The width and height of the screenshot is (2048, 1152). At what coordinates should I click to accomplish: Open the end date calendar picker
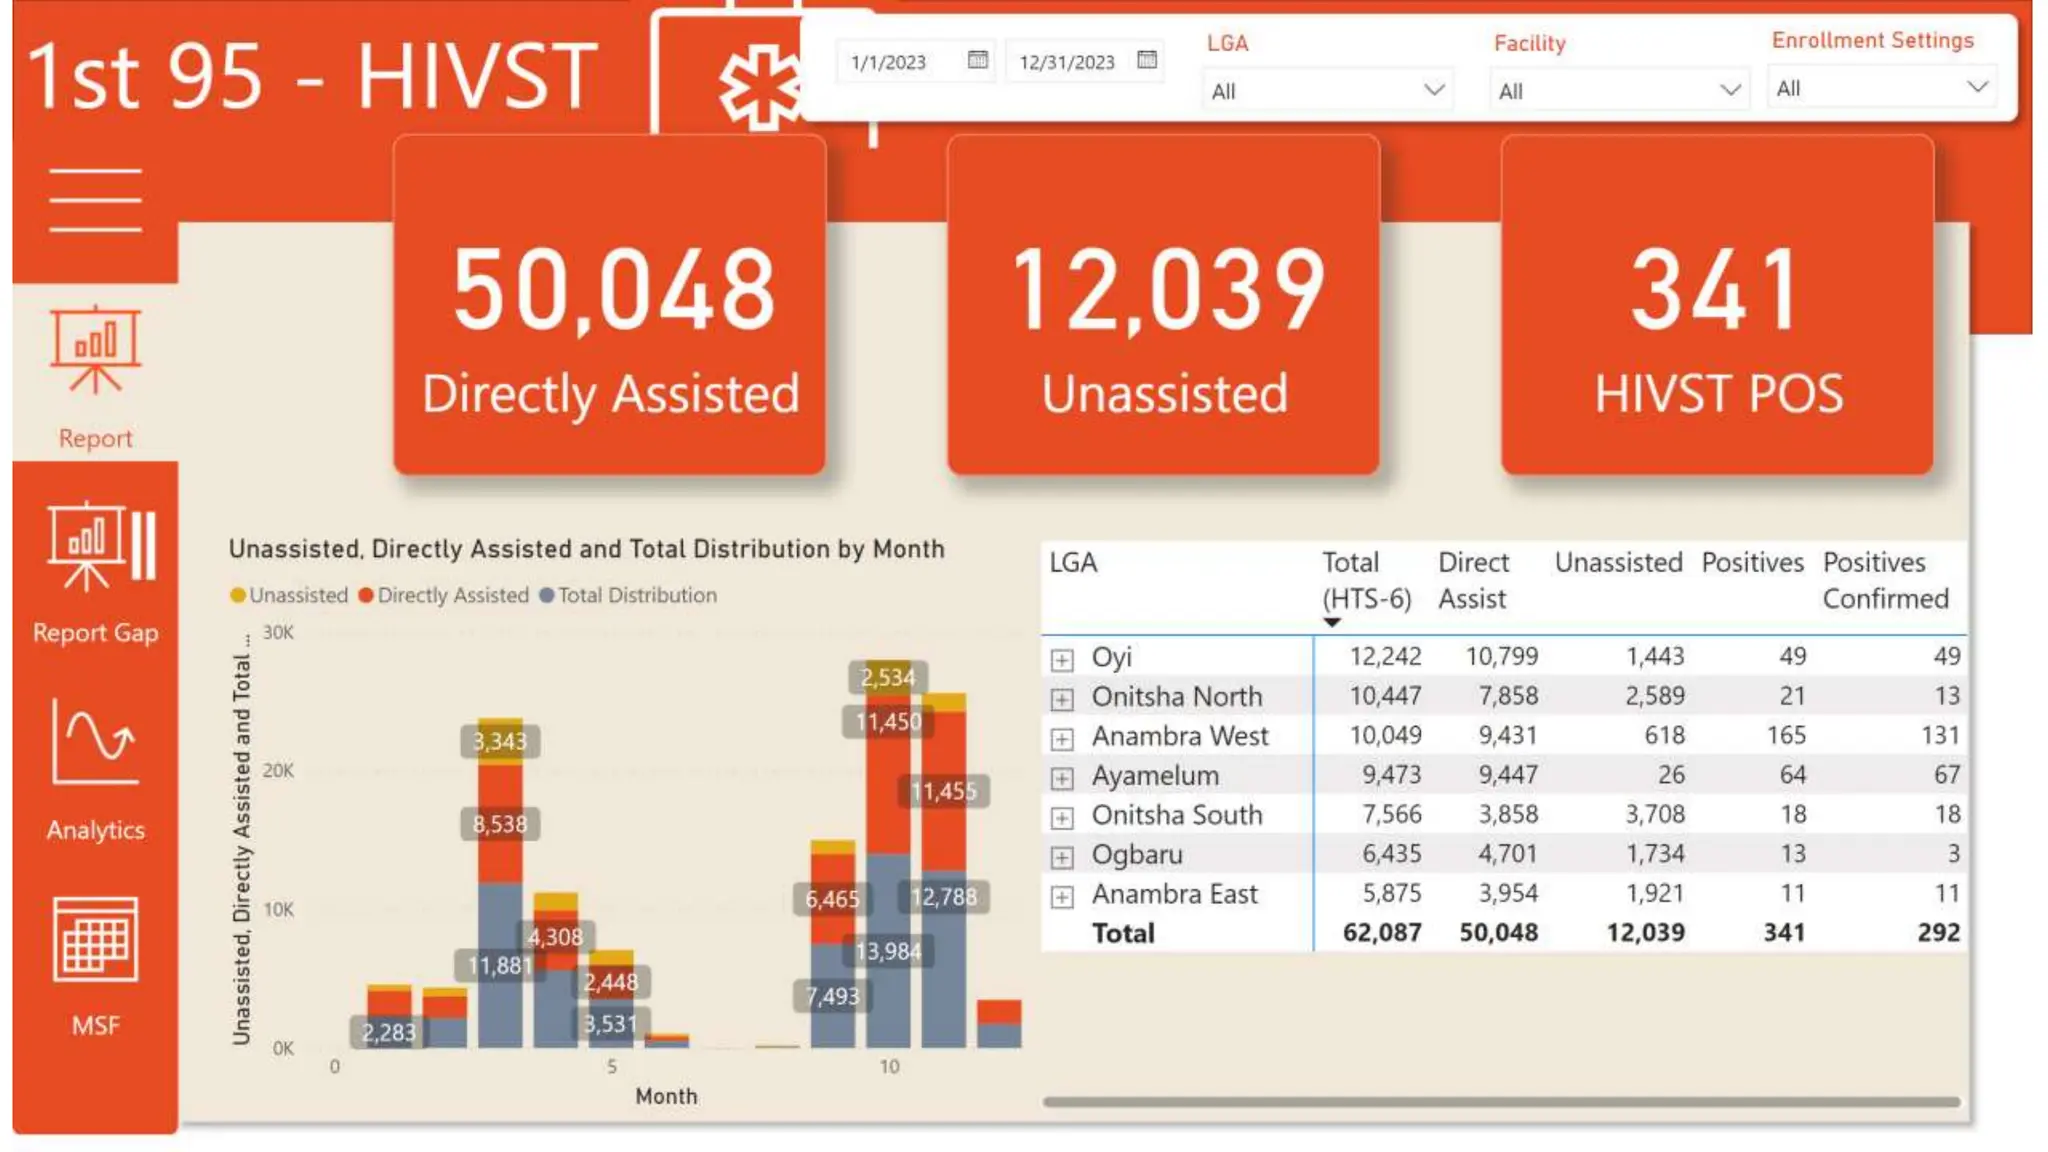click(x=1147, y=60)
